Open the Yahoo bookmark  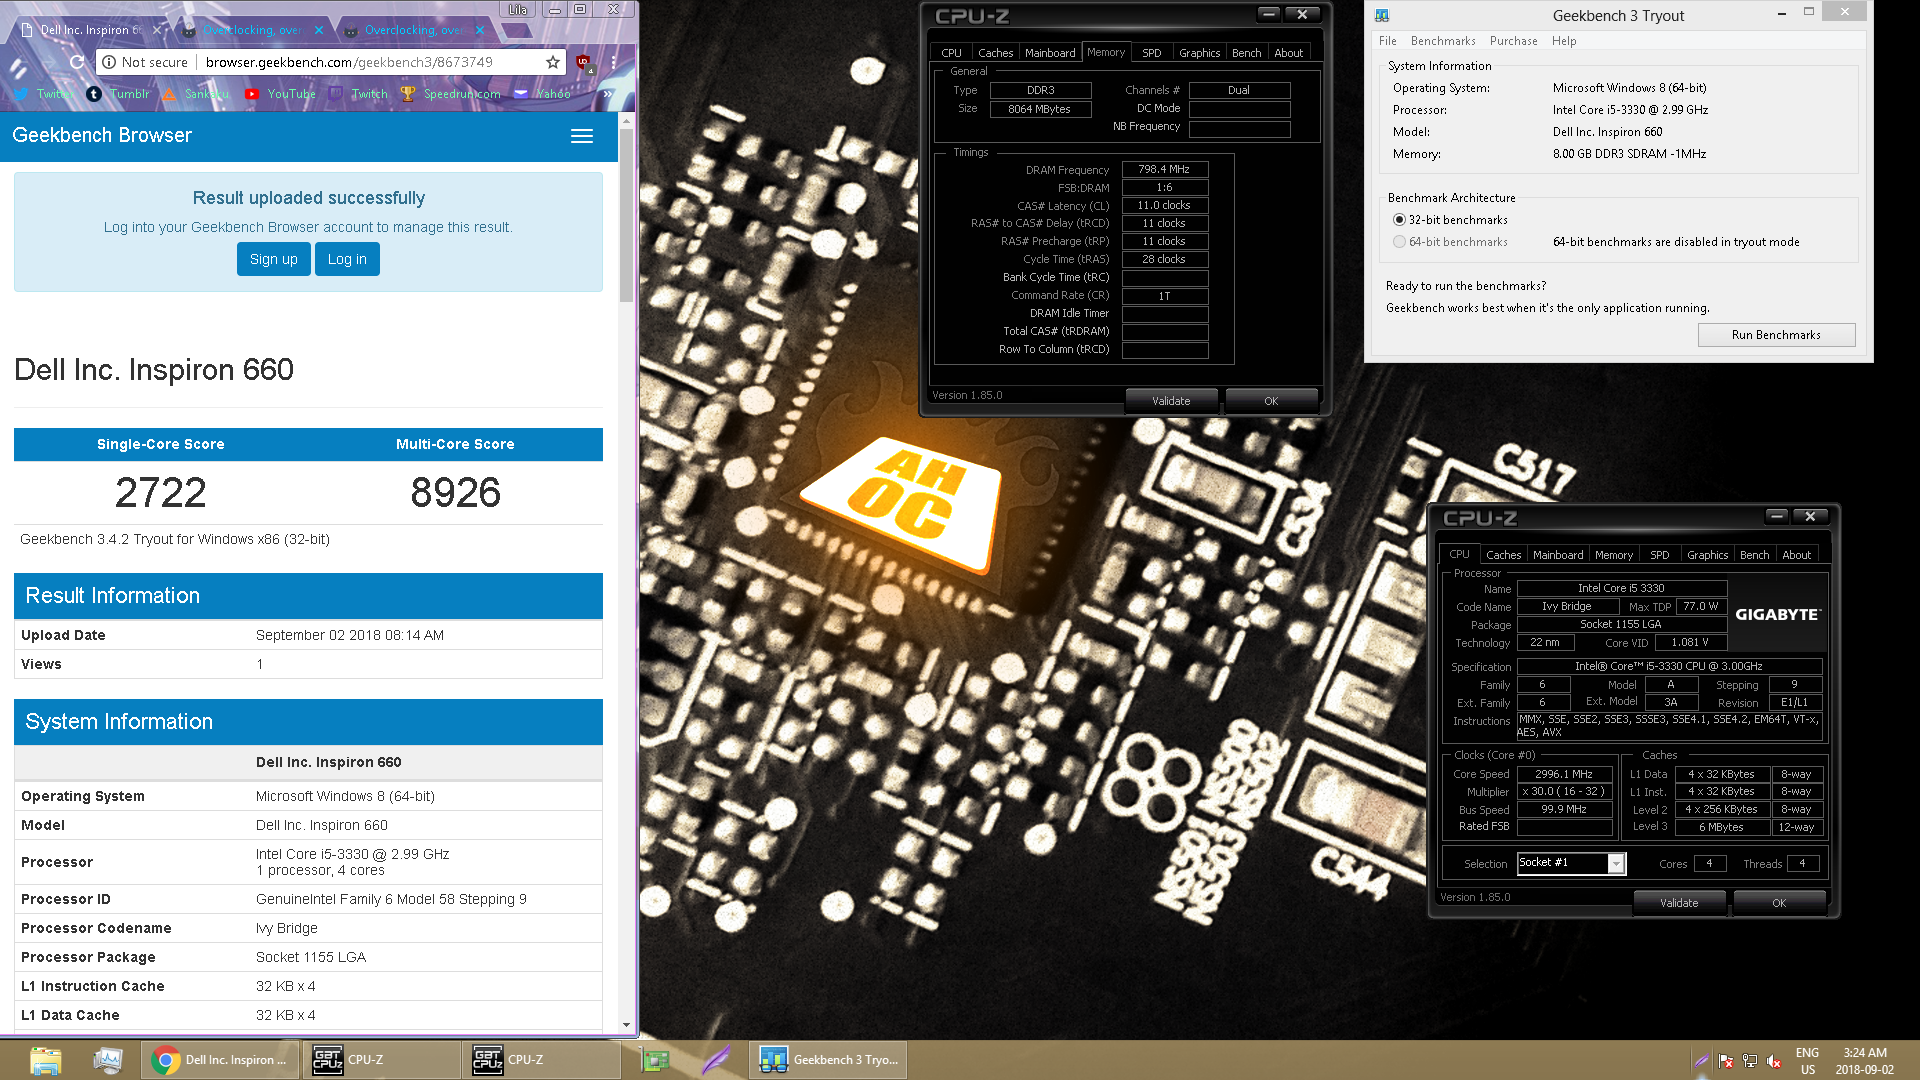click(542, 94)
